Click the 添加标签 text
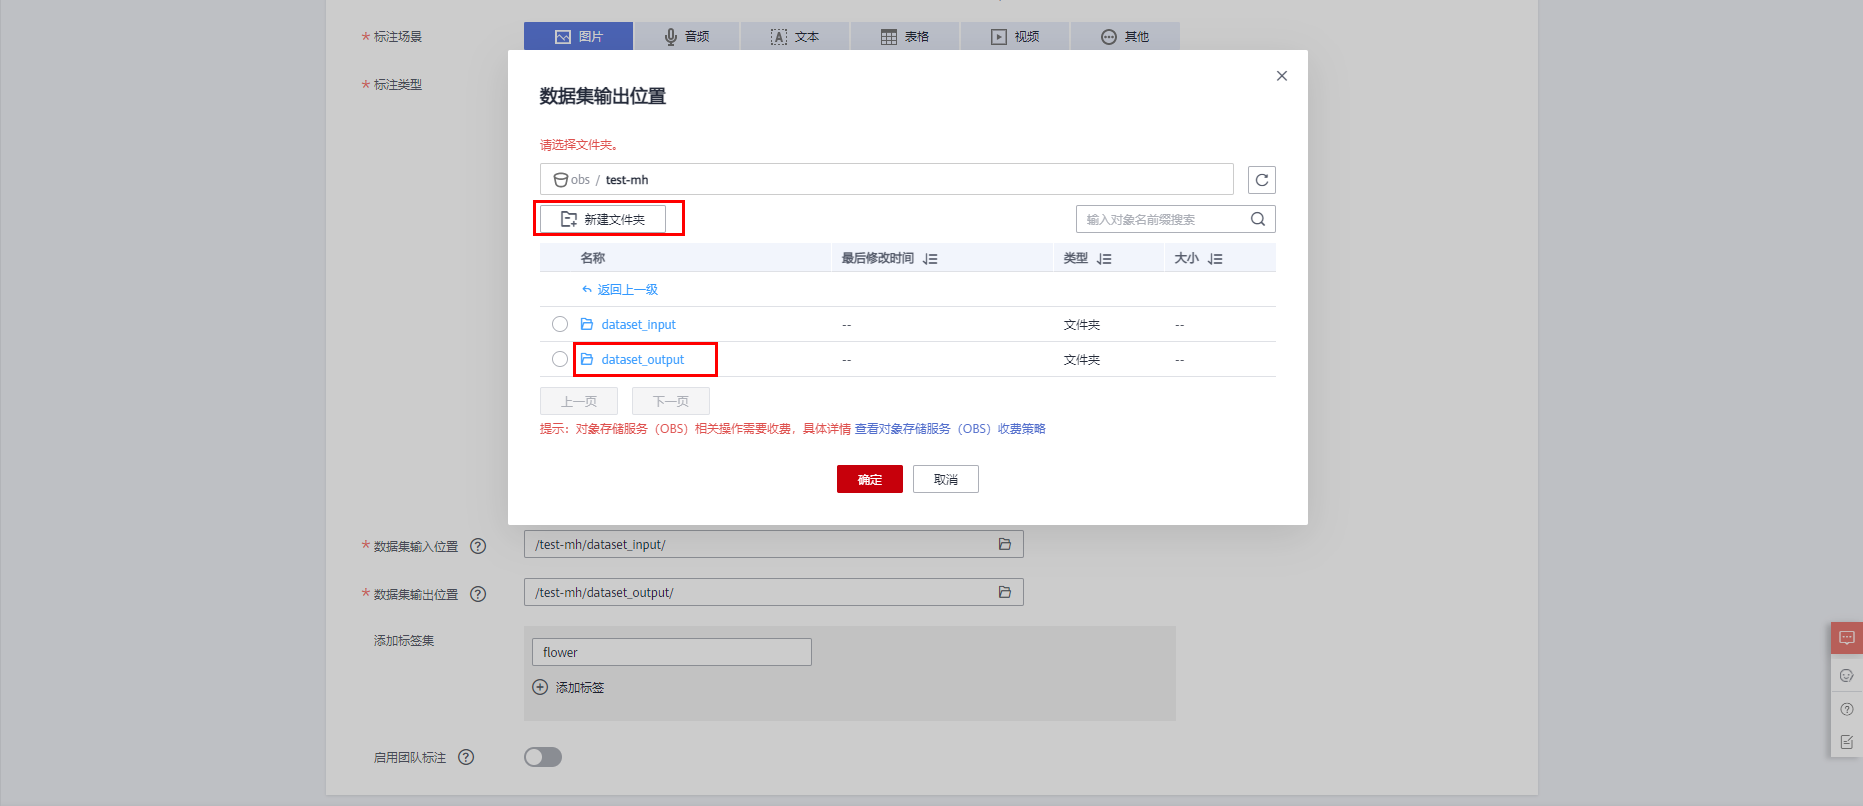1863x806 pixels. (580, 688)
